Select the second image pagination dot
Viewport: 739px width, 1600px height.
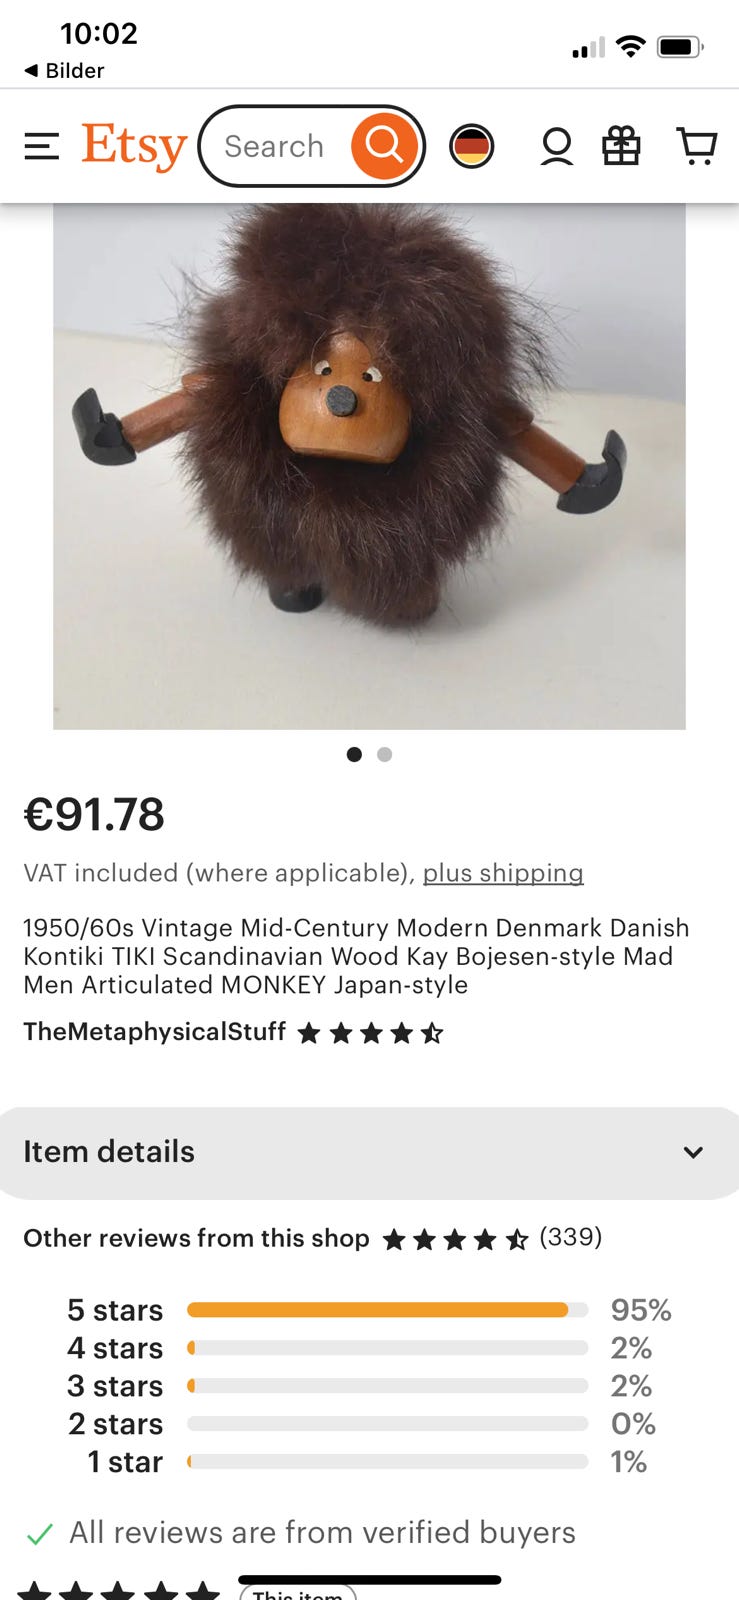pos(385,754)
